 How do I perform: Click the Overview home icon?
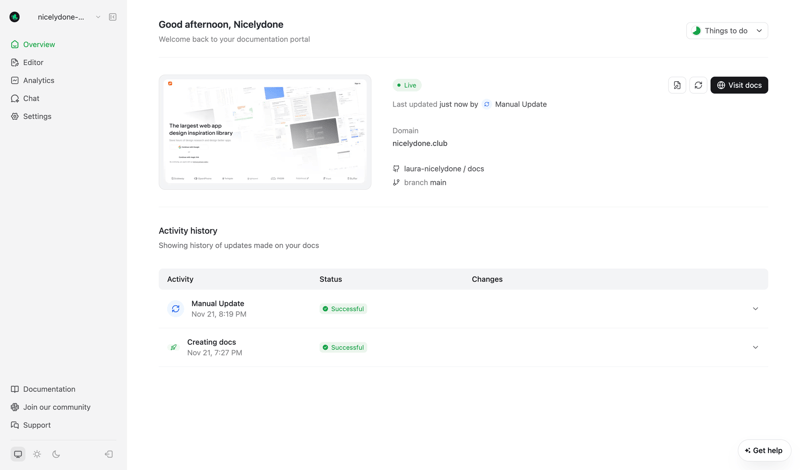[x=15, y=44]
